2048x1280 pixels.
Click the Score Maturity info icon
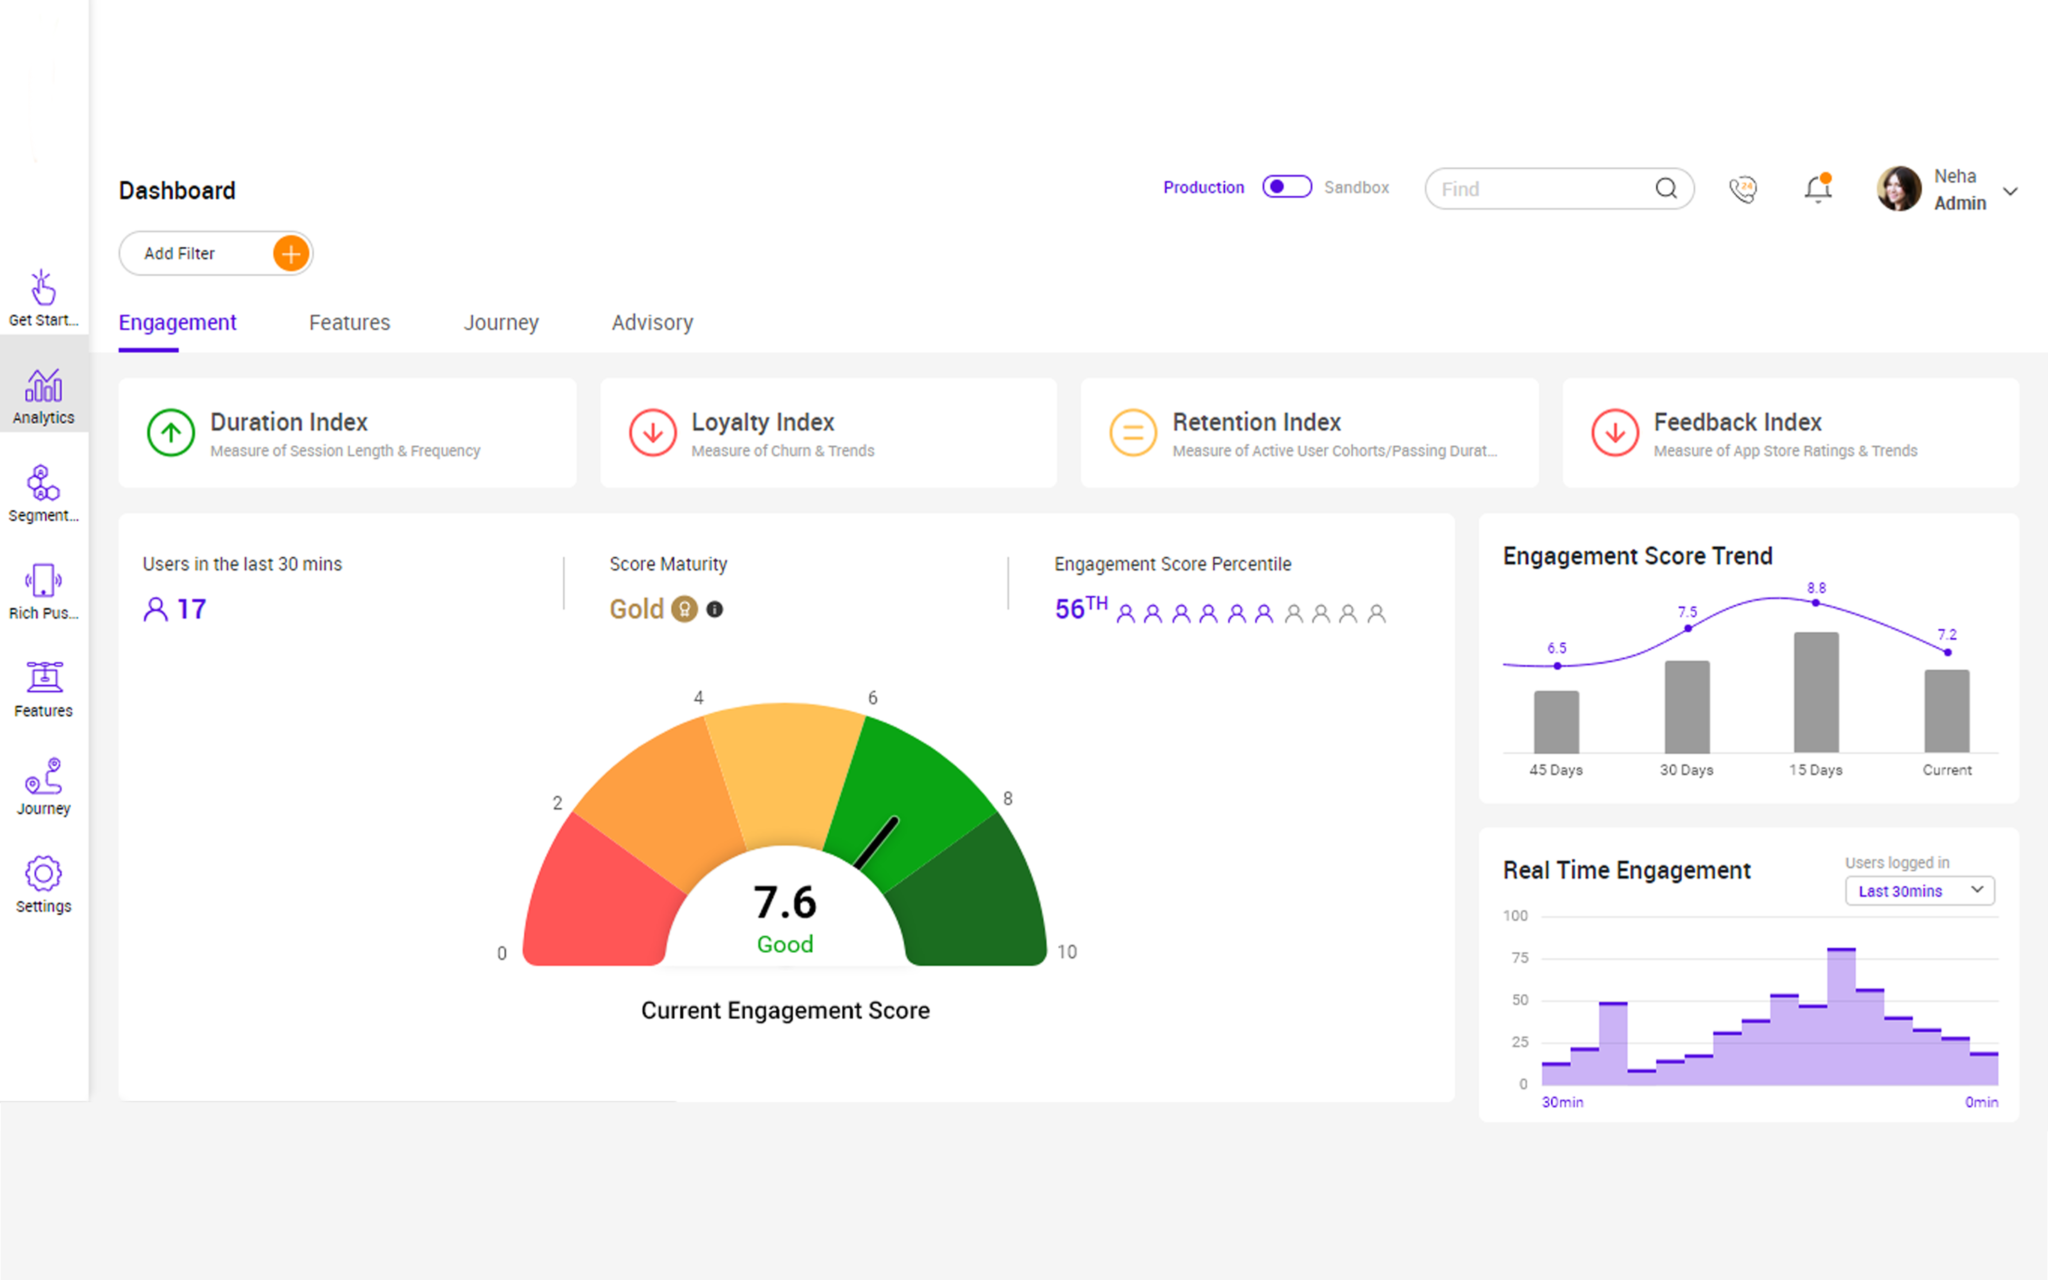[715, 609]
